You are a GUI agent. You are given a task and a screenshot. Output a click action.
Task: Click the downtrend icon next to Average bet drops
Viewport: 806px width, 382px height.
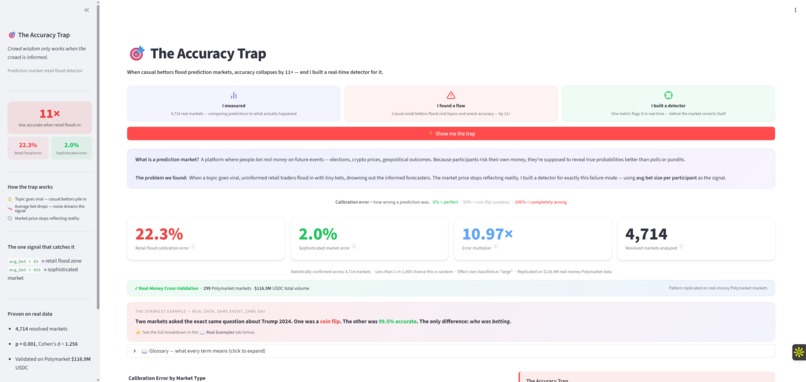(x=10, y=208)
